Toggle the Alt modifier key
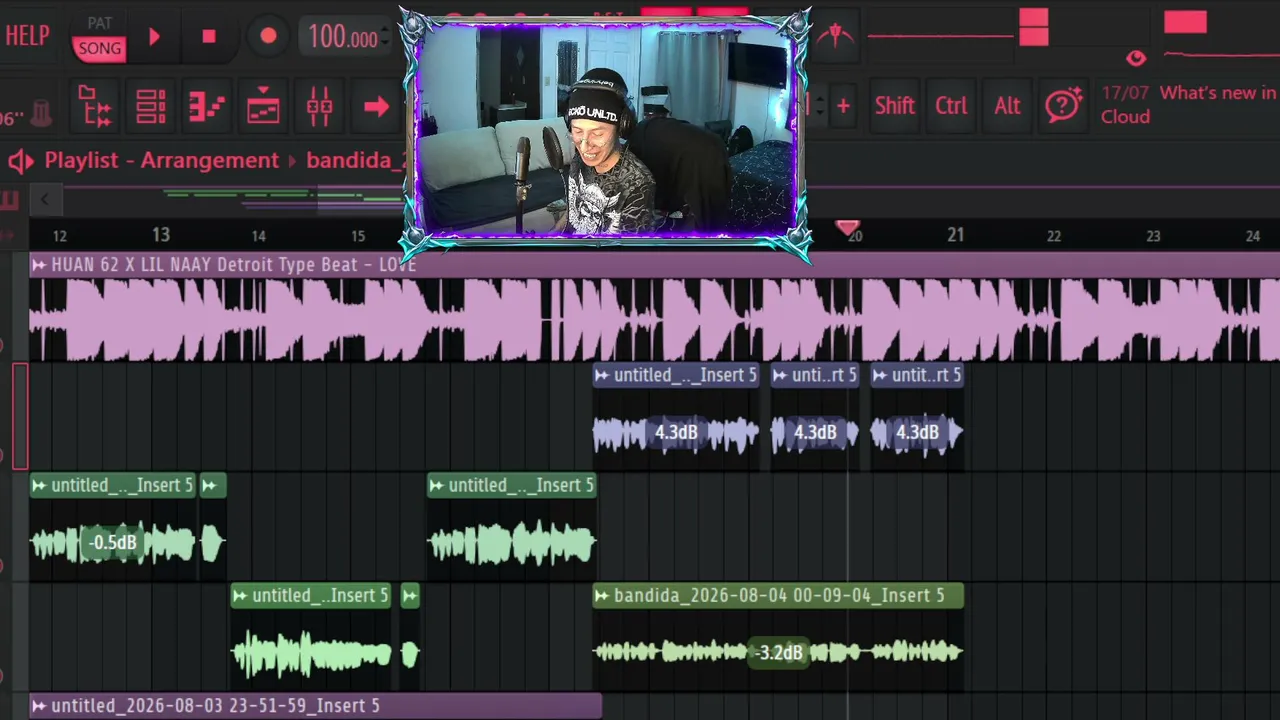The height and width of the screenshot is (720, 1280). (1007, 105)
